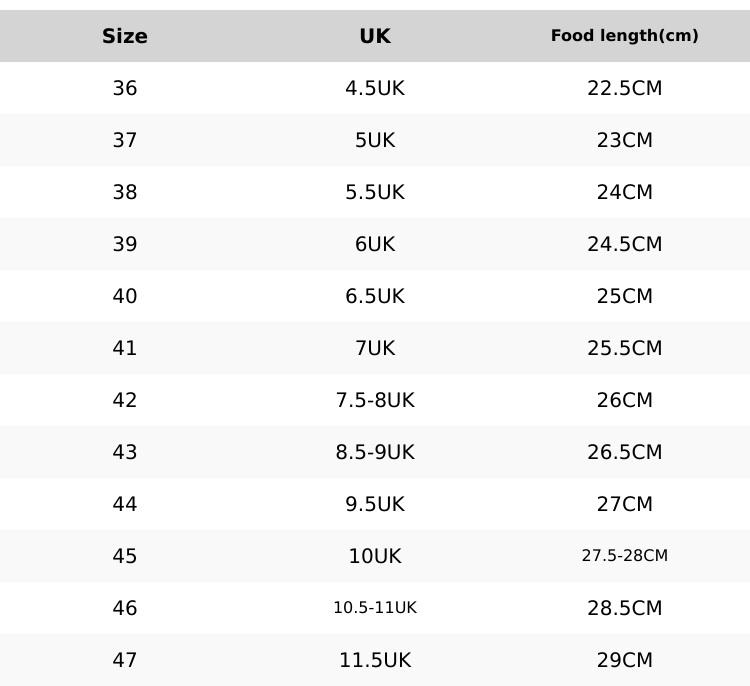
Task: Click the 11.5UK cell
Action: [375, 660]
